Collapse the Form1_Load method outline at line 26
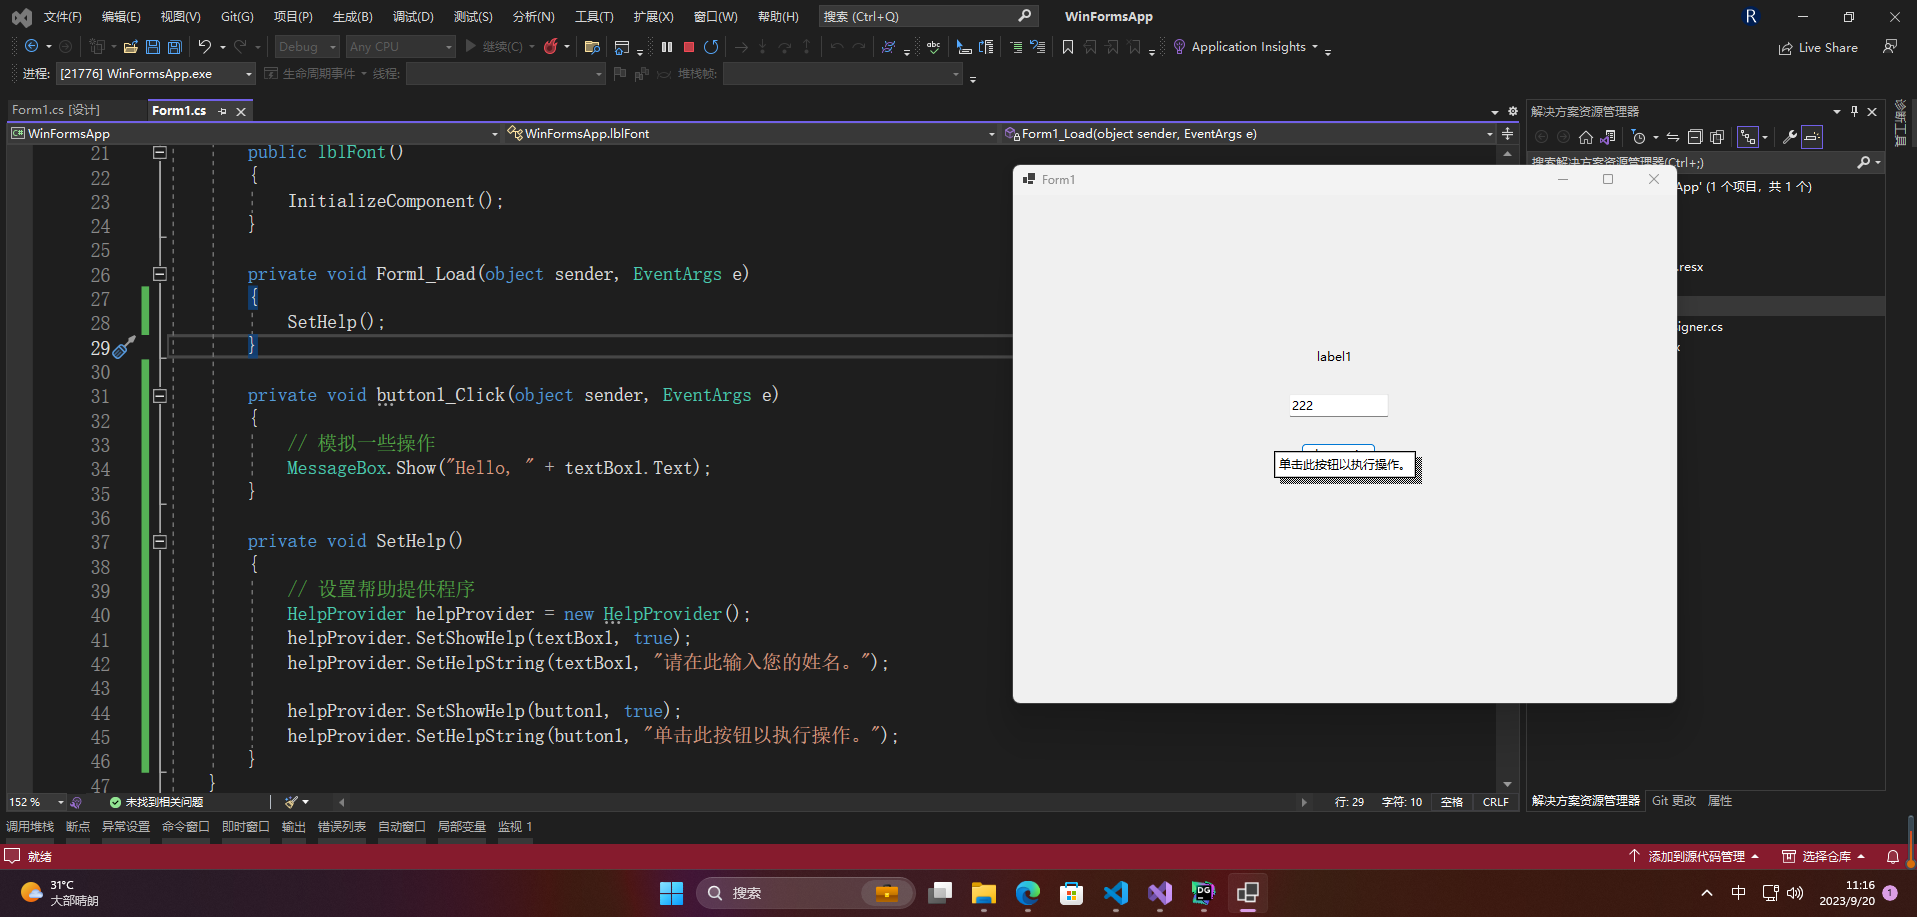This screenshot has height=917, width=1917. coord(159,274)
